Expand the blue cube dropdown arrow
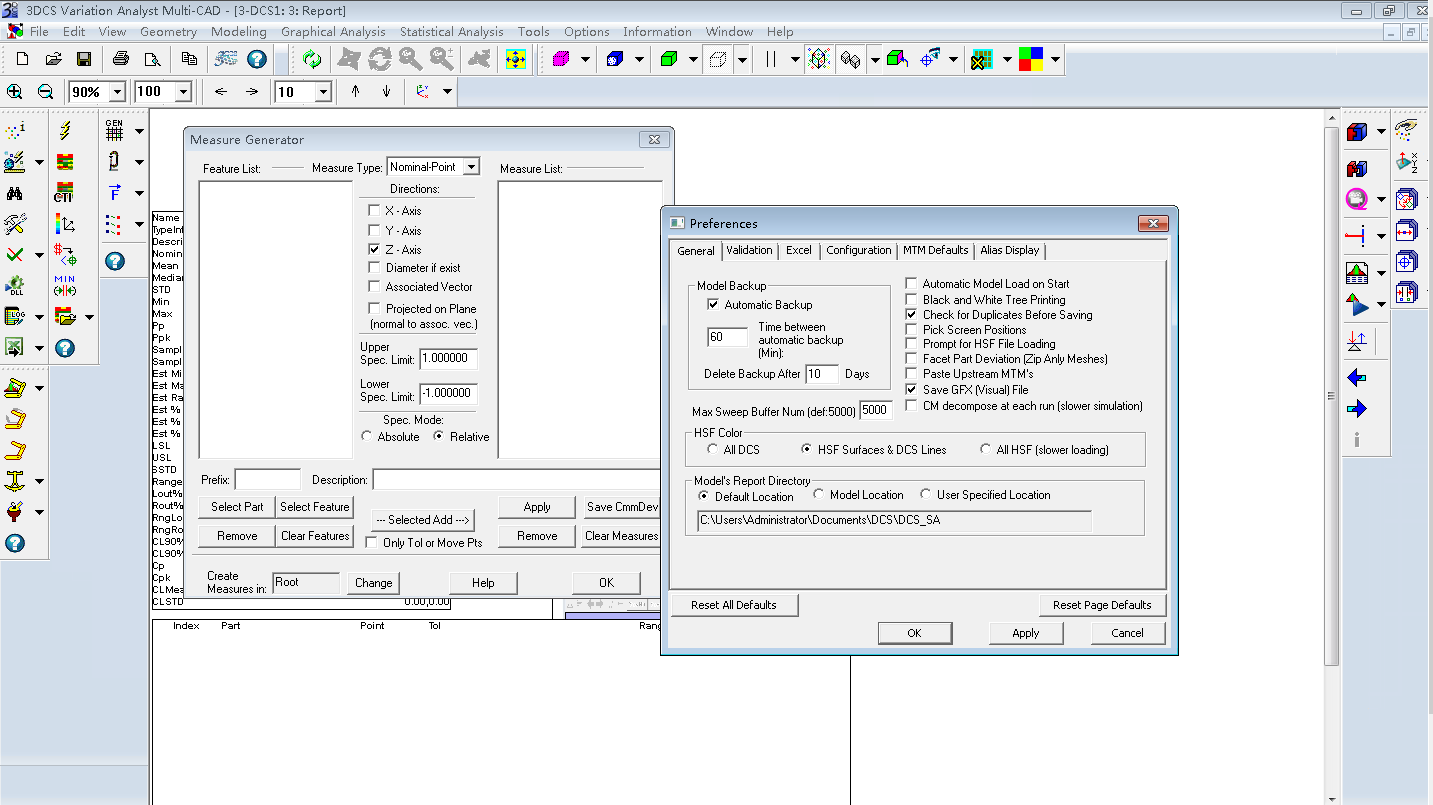This screenshot has width=1433, height=805. point(639,60)
